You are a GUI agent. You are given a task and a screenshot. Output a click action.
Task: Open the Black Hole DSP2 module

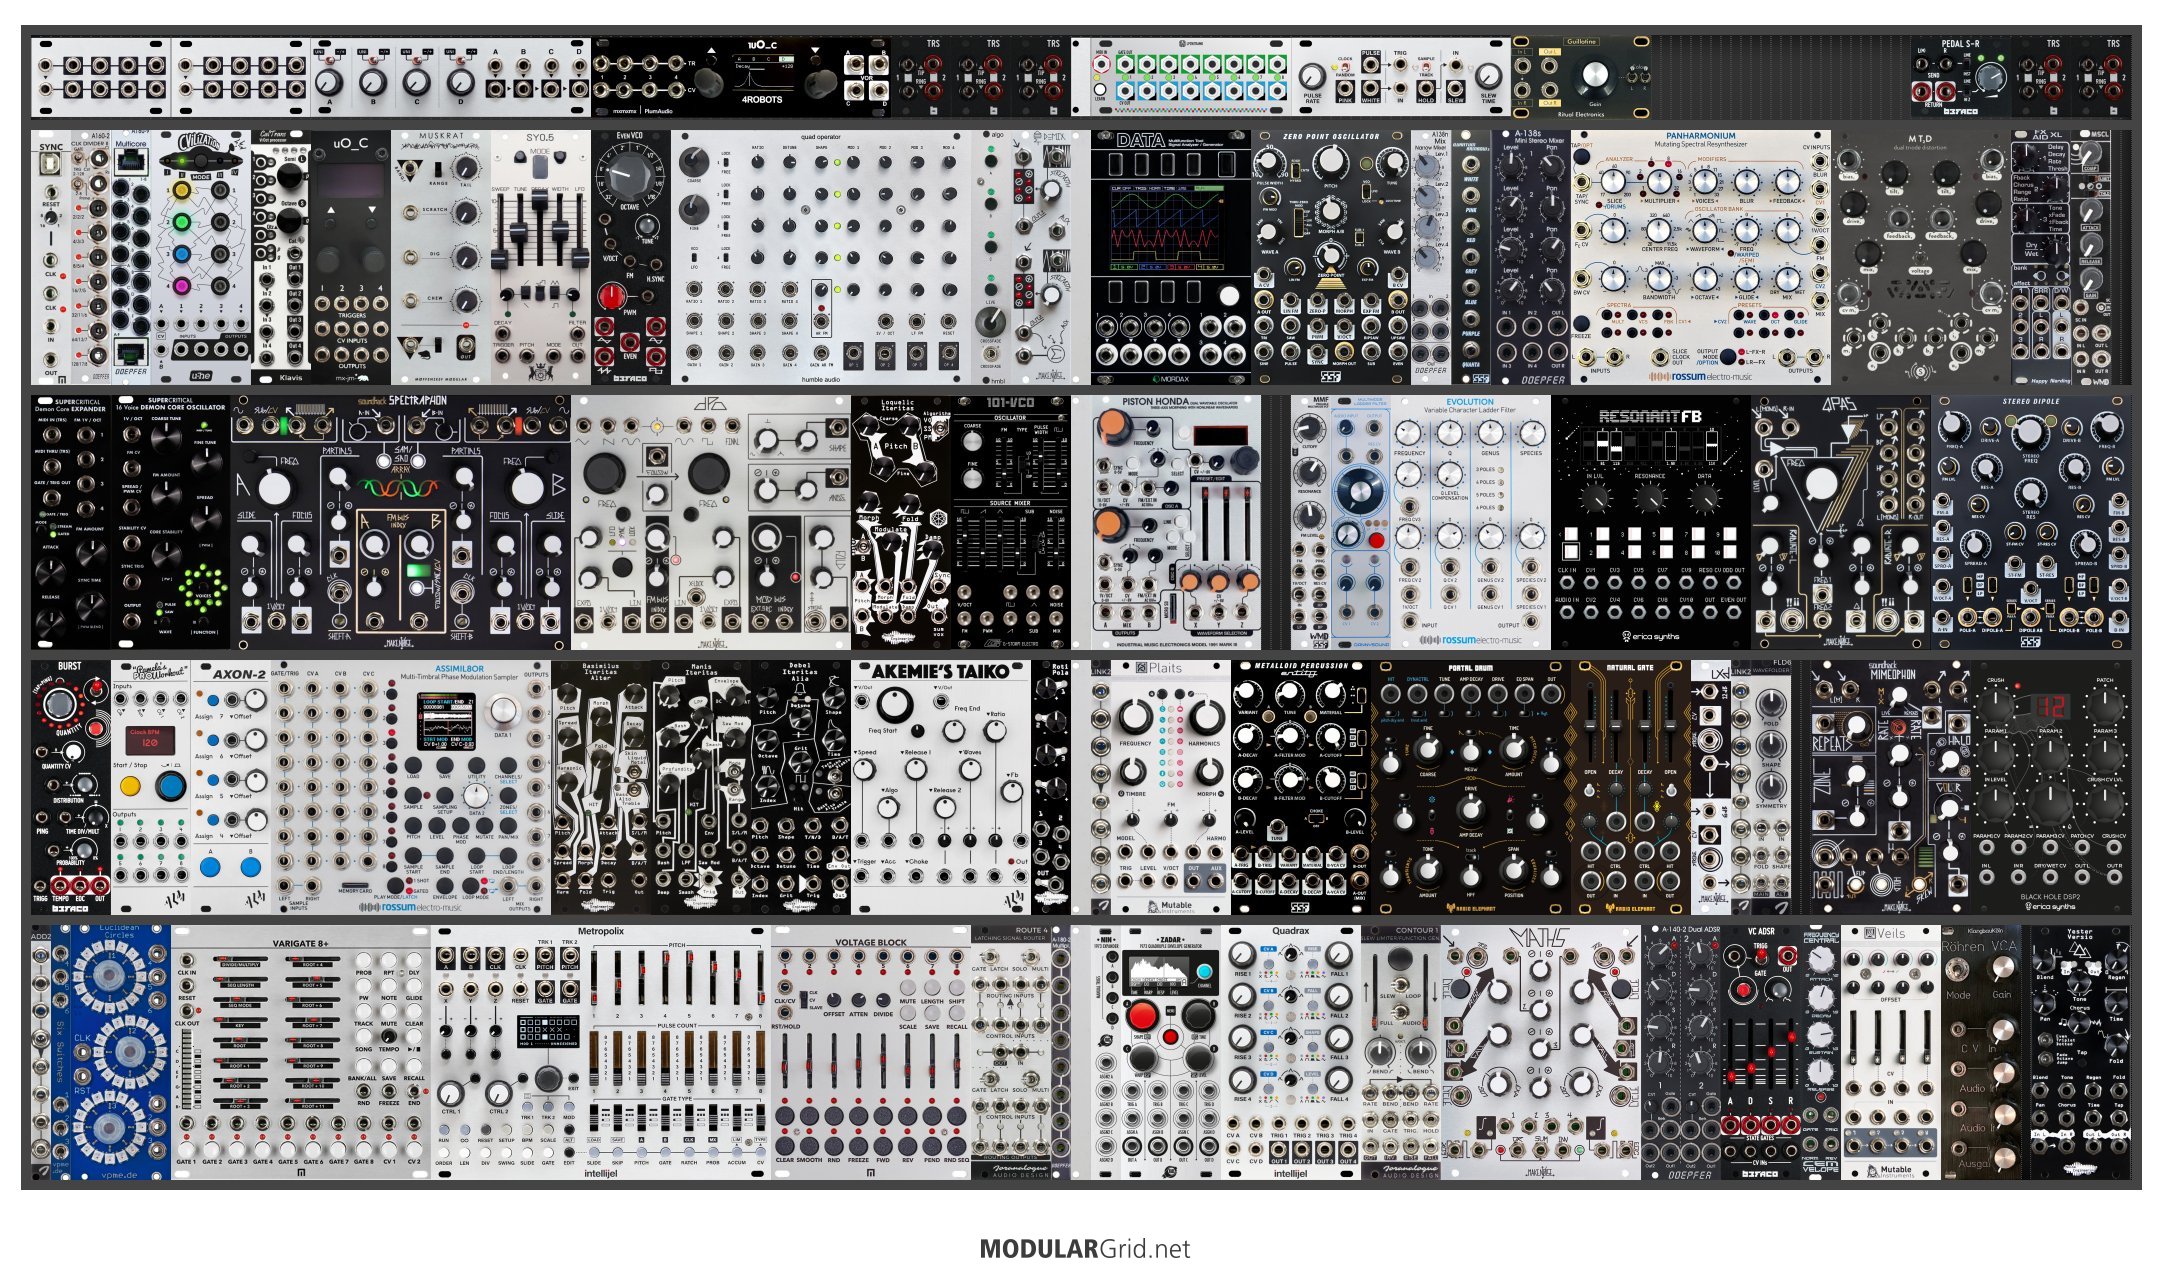click(2051, 787)
